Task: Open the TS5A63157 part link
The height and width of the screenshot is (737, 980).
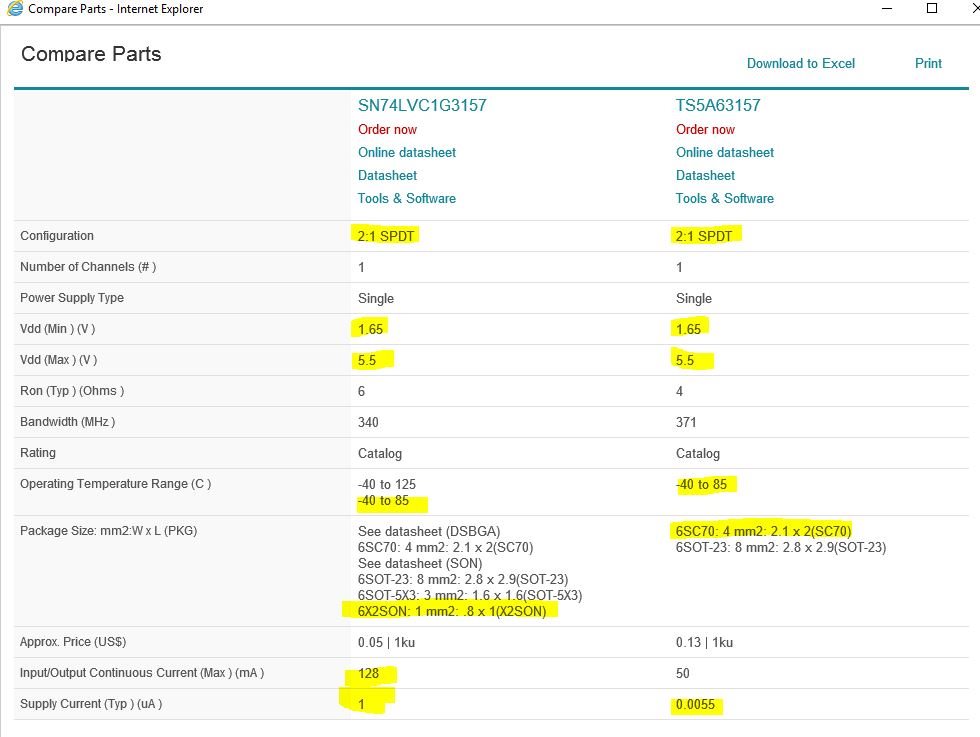Action: coord(724,105)
